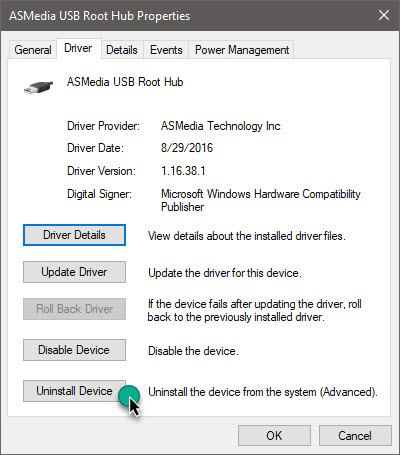Click 'View details about the installed driver files' text
Screen dimensions: 400x455
(x=247, y=236)
